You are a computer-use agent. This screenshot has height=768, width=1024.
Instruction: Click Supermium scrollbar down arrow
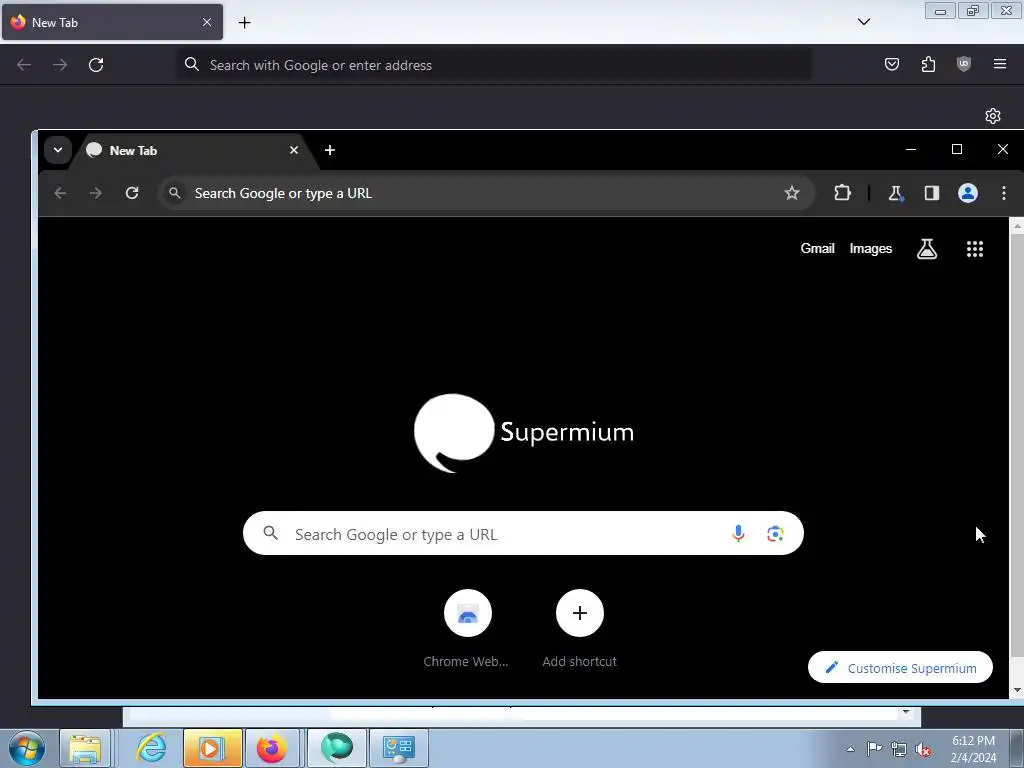click(1017, 690)
